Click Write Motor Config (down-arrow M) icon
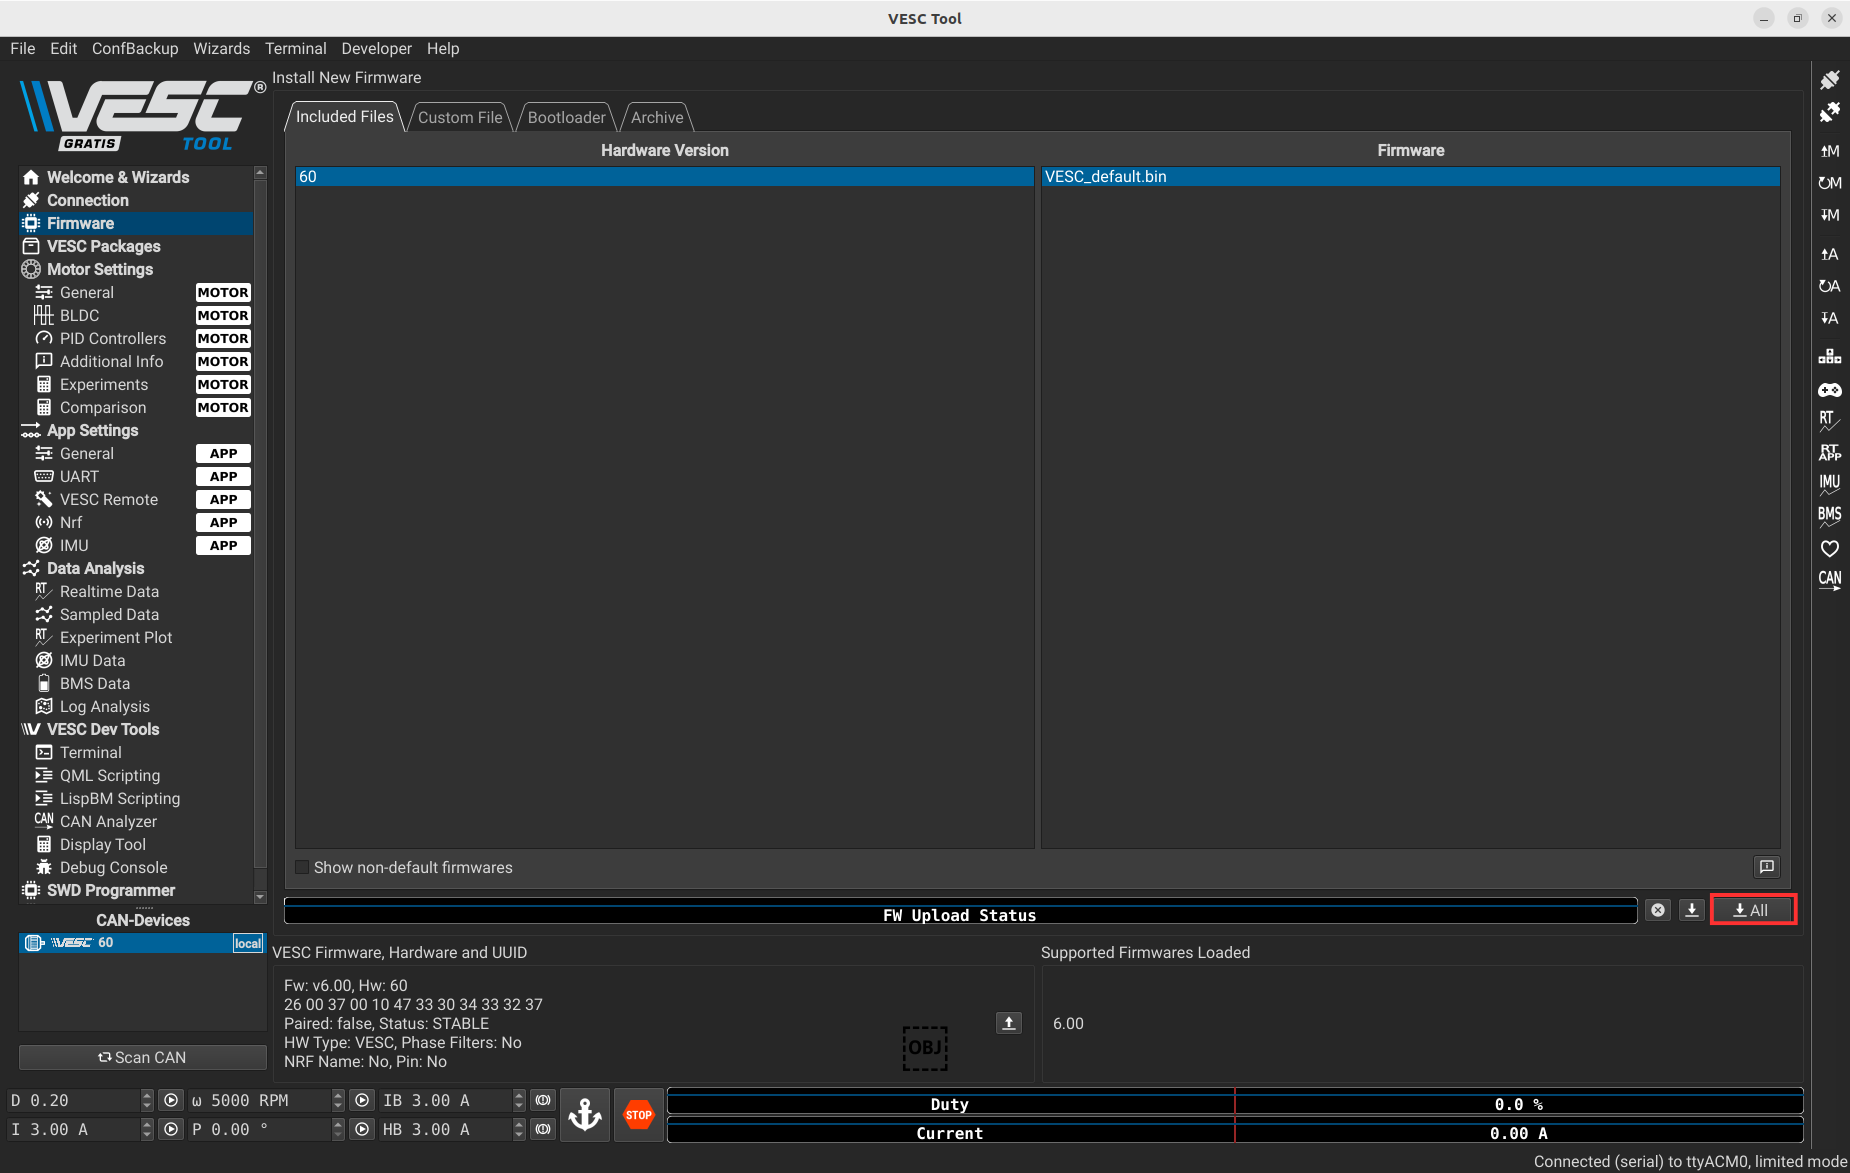Viewport: 1850px width, 1173px height. (1829, 215)
